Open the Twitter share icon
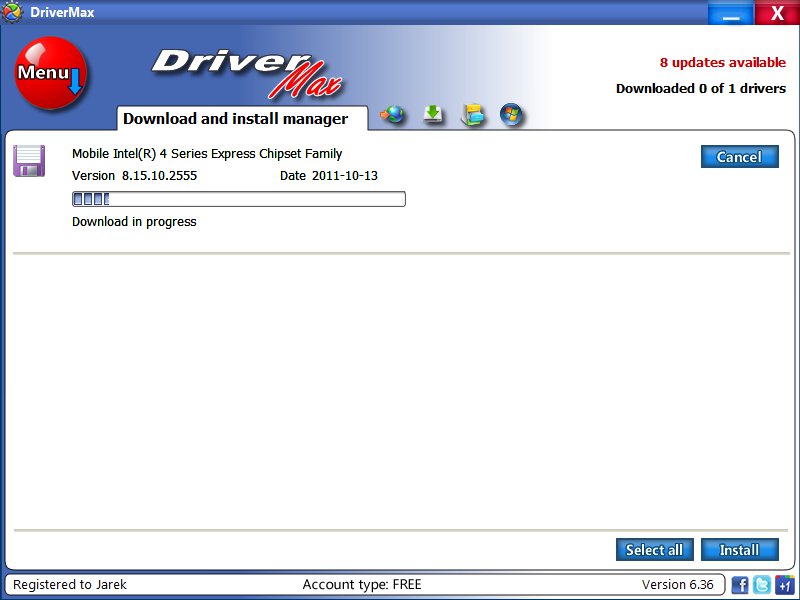The height and width of the screenshot is (600, 800). tap(762, 584)
